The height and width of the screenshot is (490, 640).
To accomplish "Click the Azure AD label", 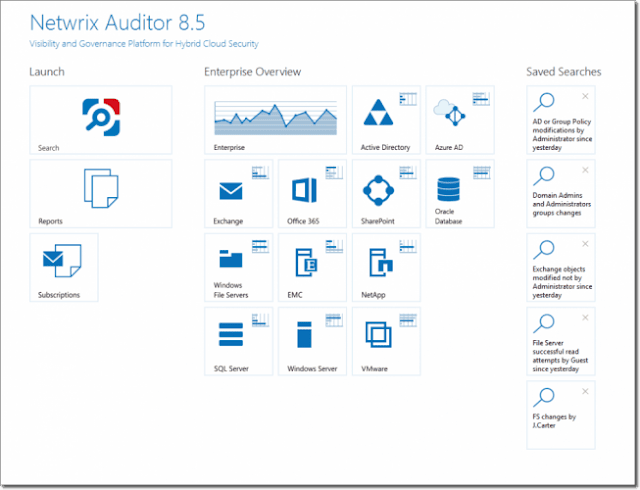I will point(449,147).
